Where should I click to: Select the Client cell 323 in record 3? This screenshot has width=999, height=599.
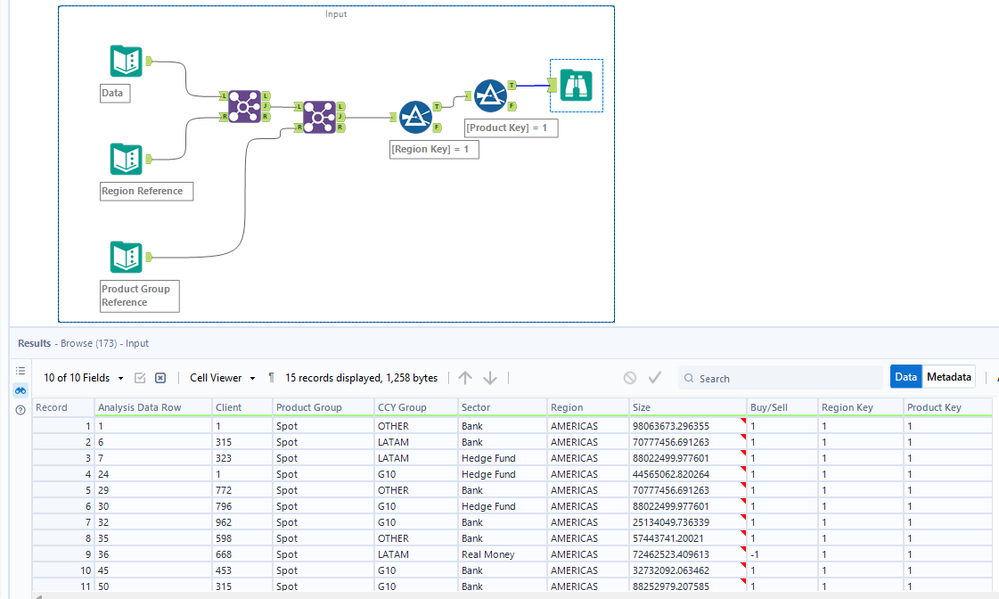[x=242, y=458]
